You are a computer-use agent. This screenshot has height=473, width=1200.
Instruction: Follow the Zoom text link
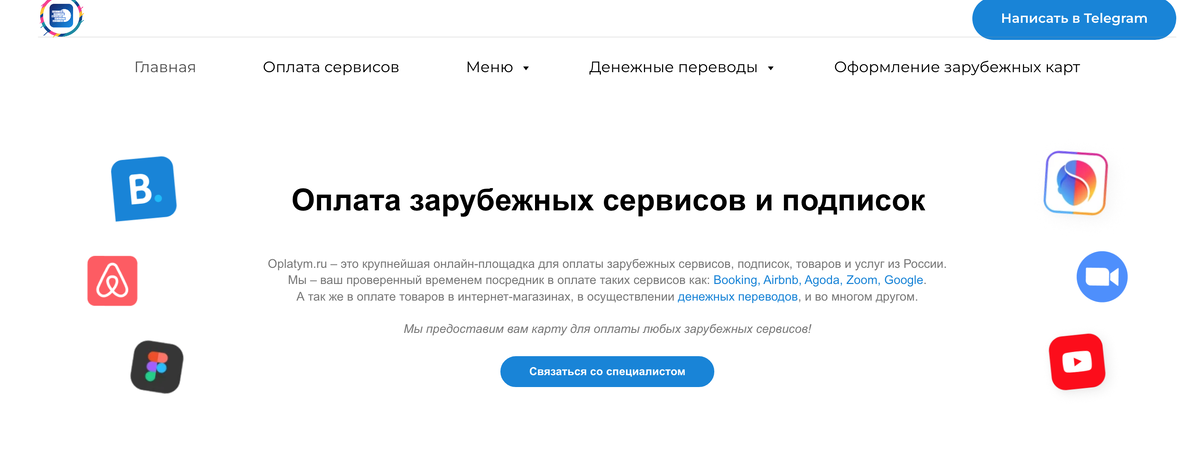[x=860, y=280]
